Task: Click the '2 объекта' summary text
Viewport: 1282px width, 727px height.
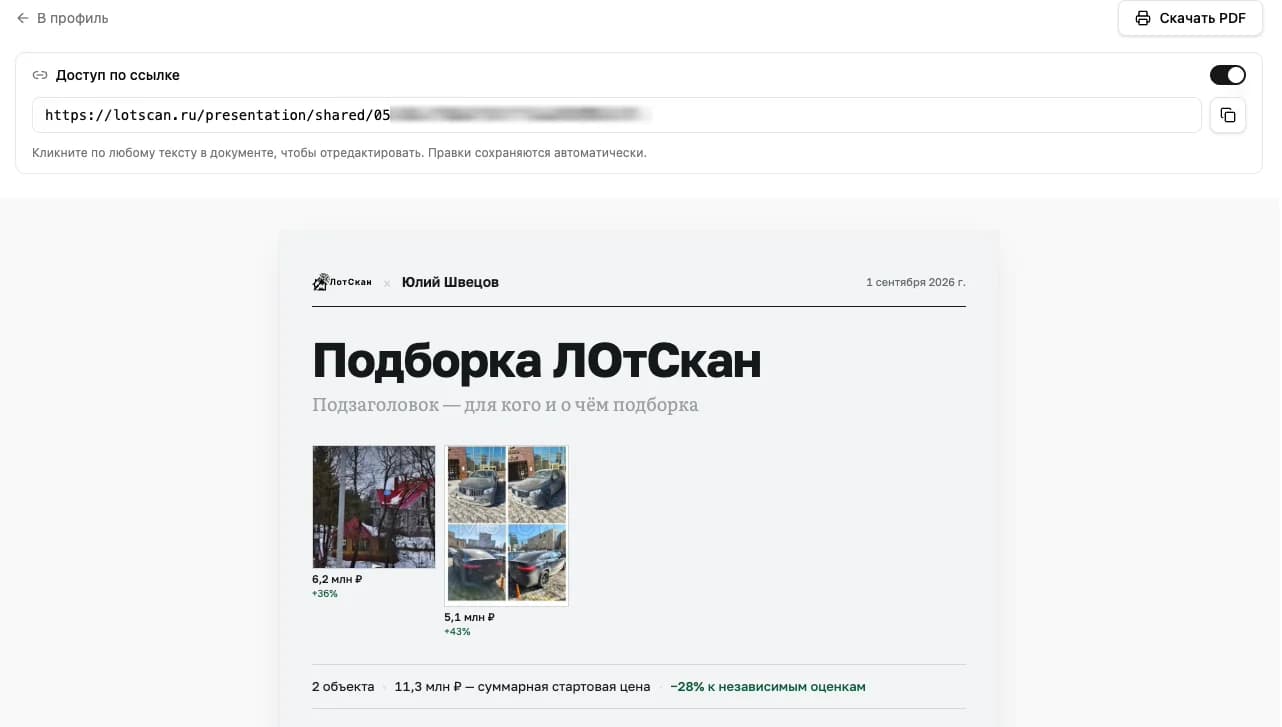Action: pyautogui.click(x=343, y=687)
